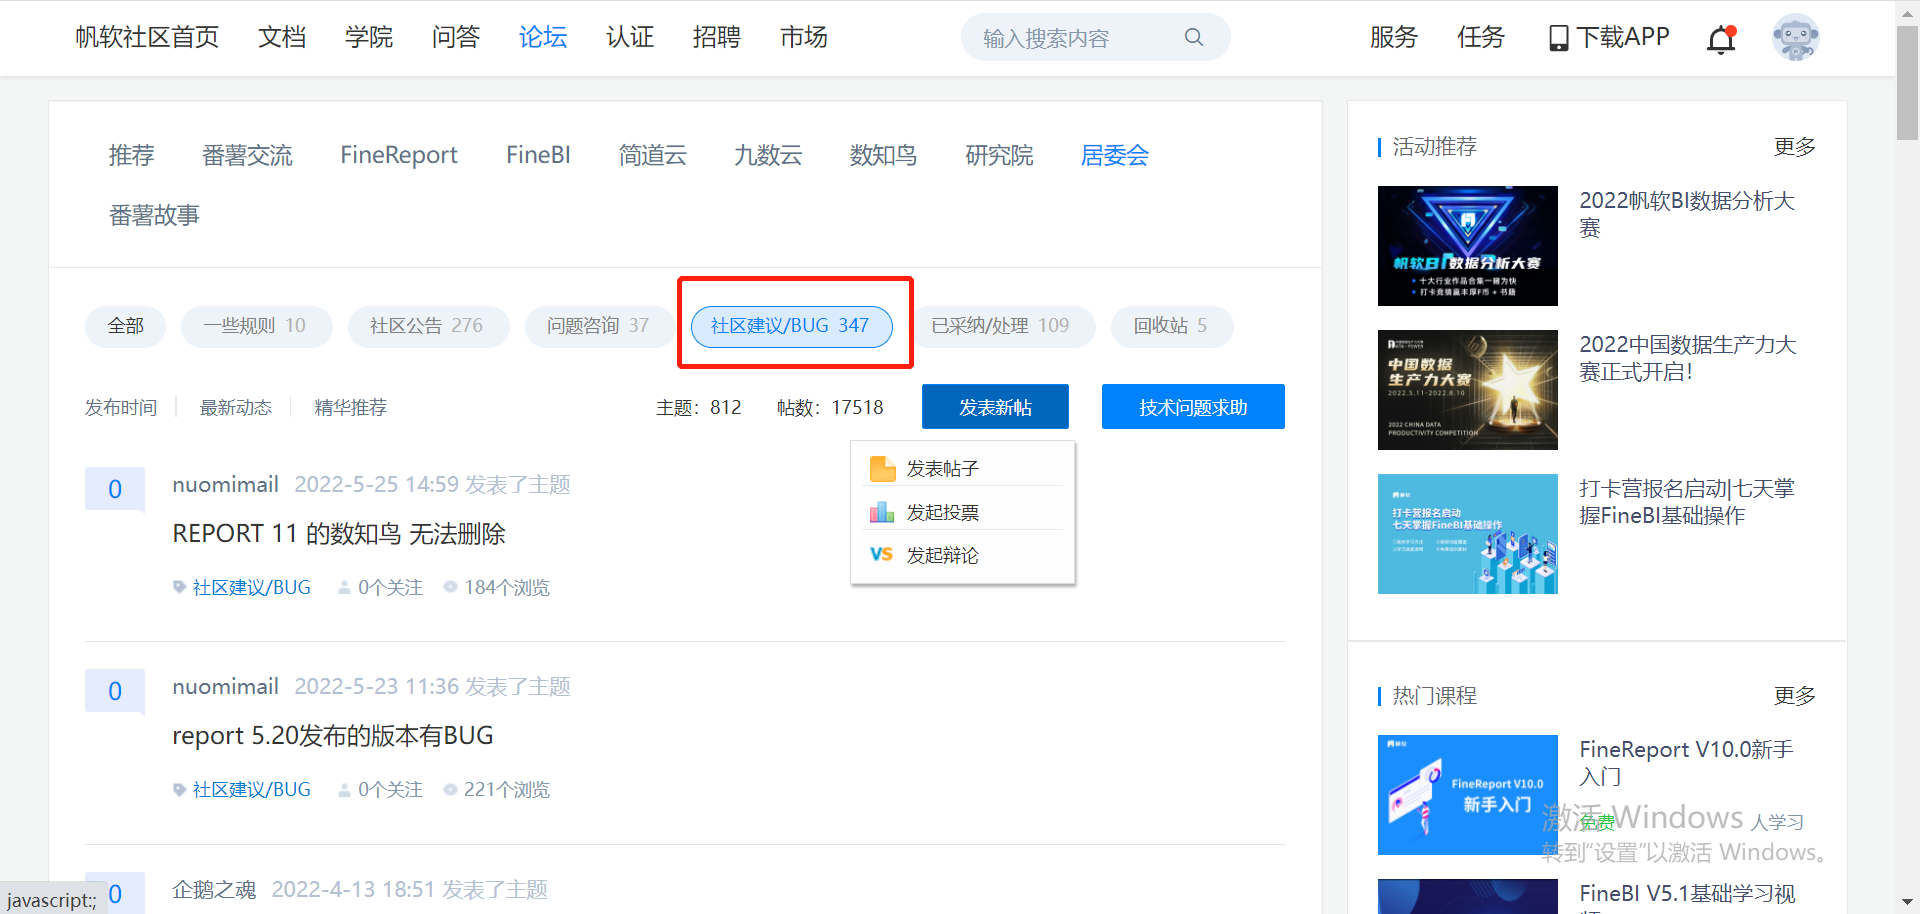Select the 社区建议/BUG 347 filter
The image size is (1920, 914).
click(791, 326)
